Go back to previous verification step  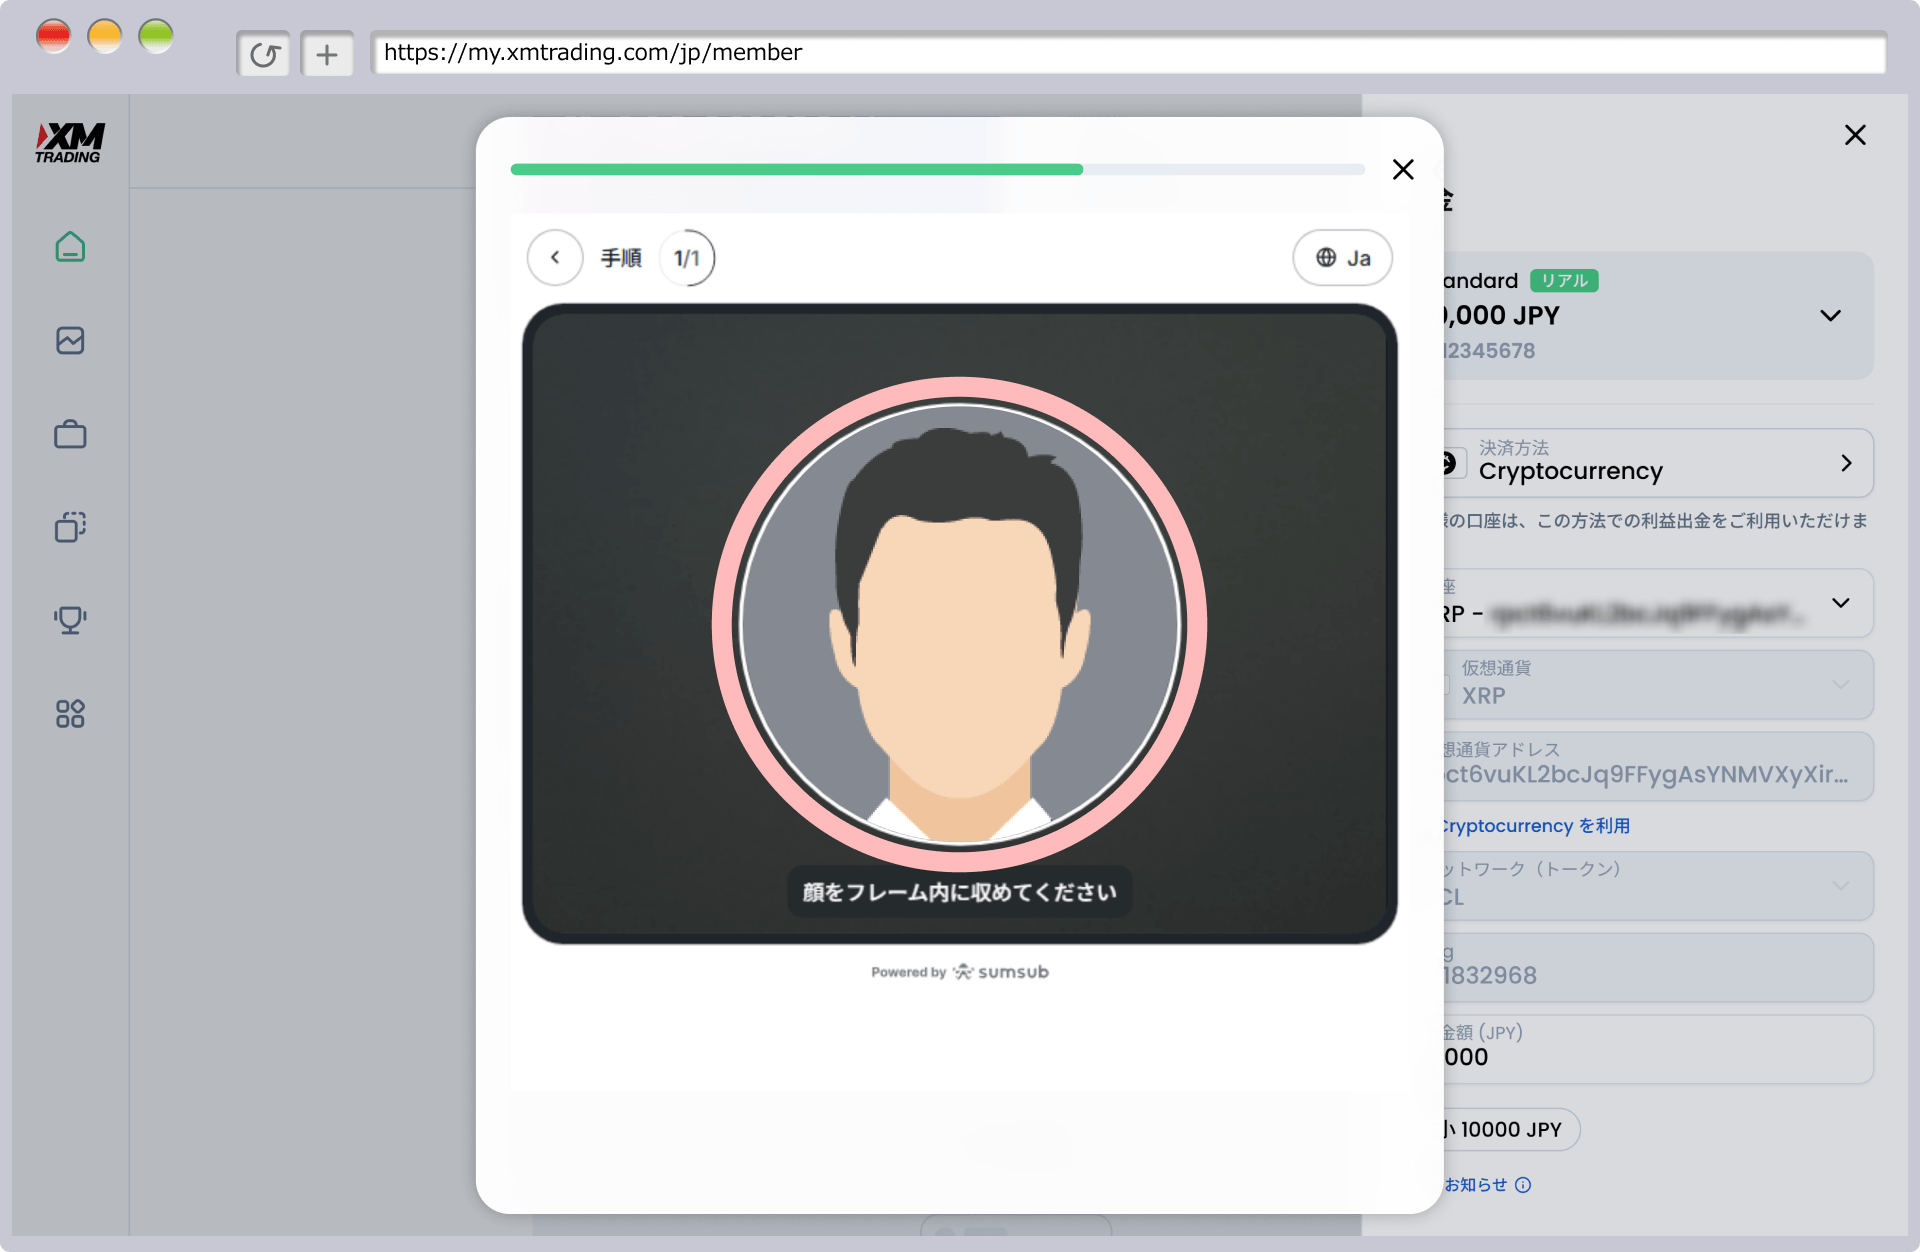[555, 258]
